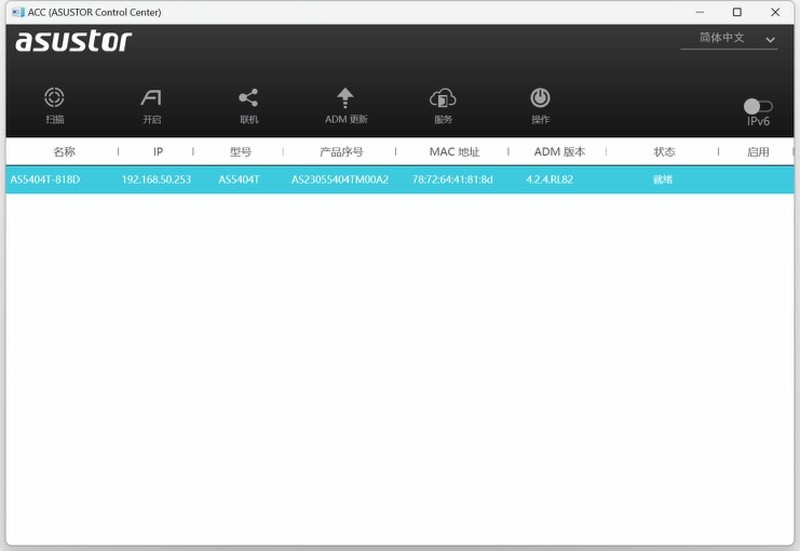Sort by the 状态 column header
Image resolution: width=800 pixels, height=551 pixels.
664,152
